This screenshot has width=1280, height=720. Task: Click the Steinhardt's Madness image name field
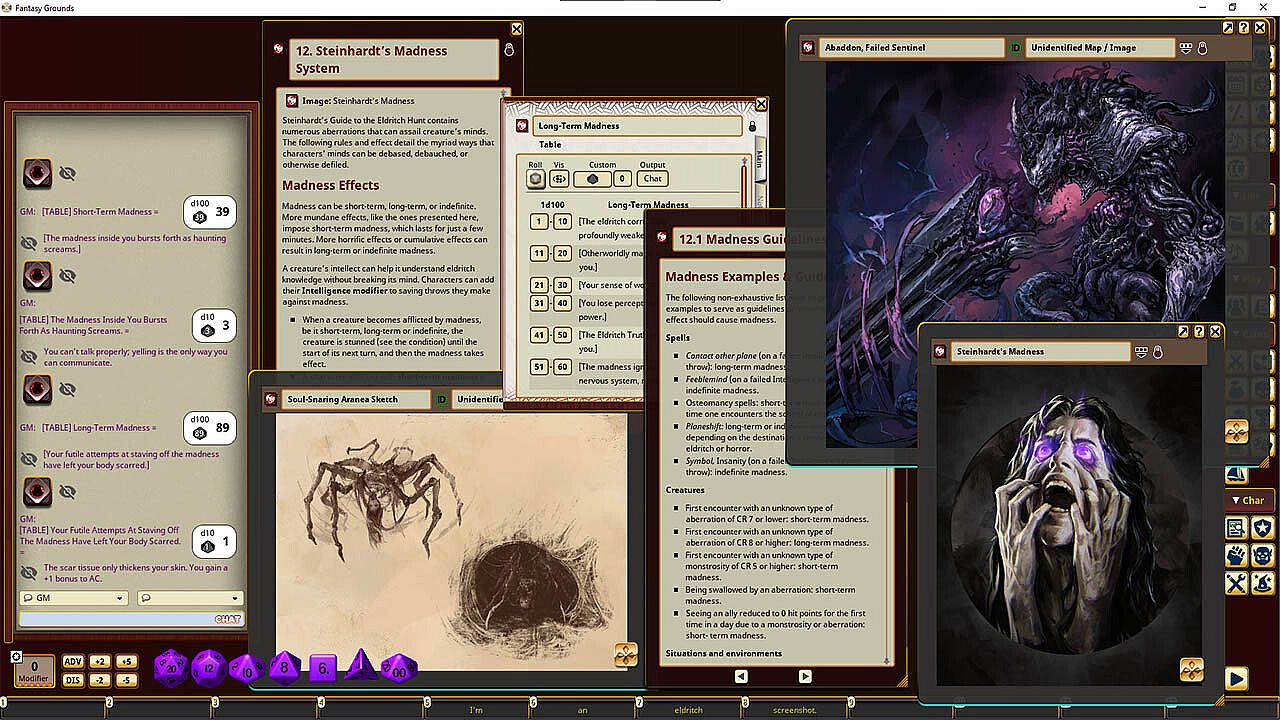coord(1040,352)
